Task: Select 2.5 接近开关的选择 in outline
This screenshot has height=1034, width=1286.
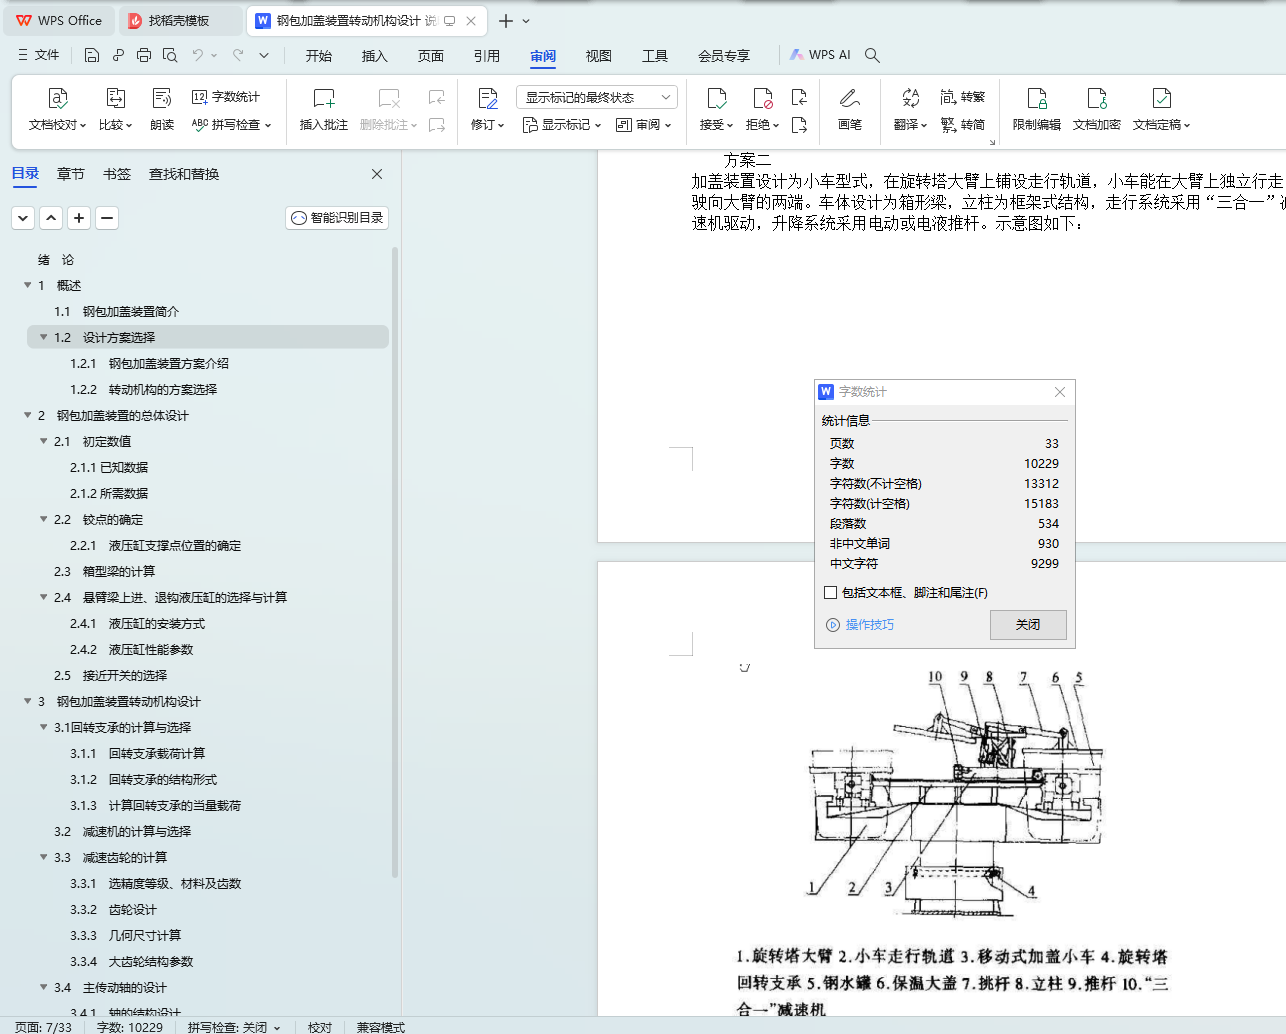Action: (x=111, y=675)
